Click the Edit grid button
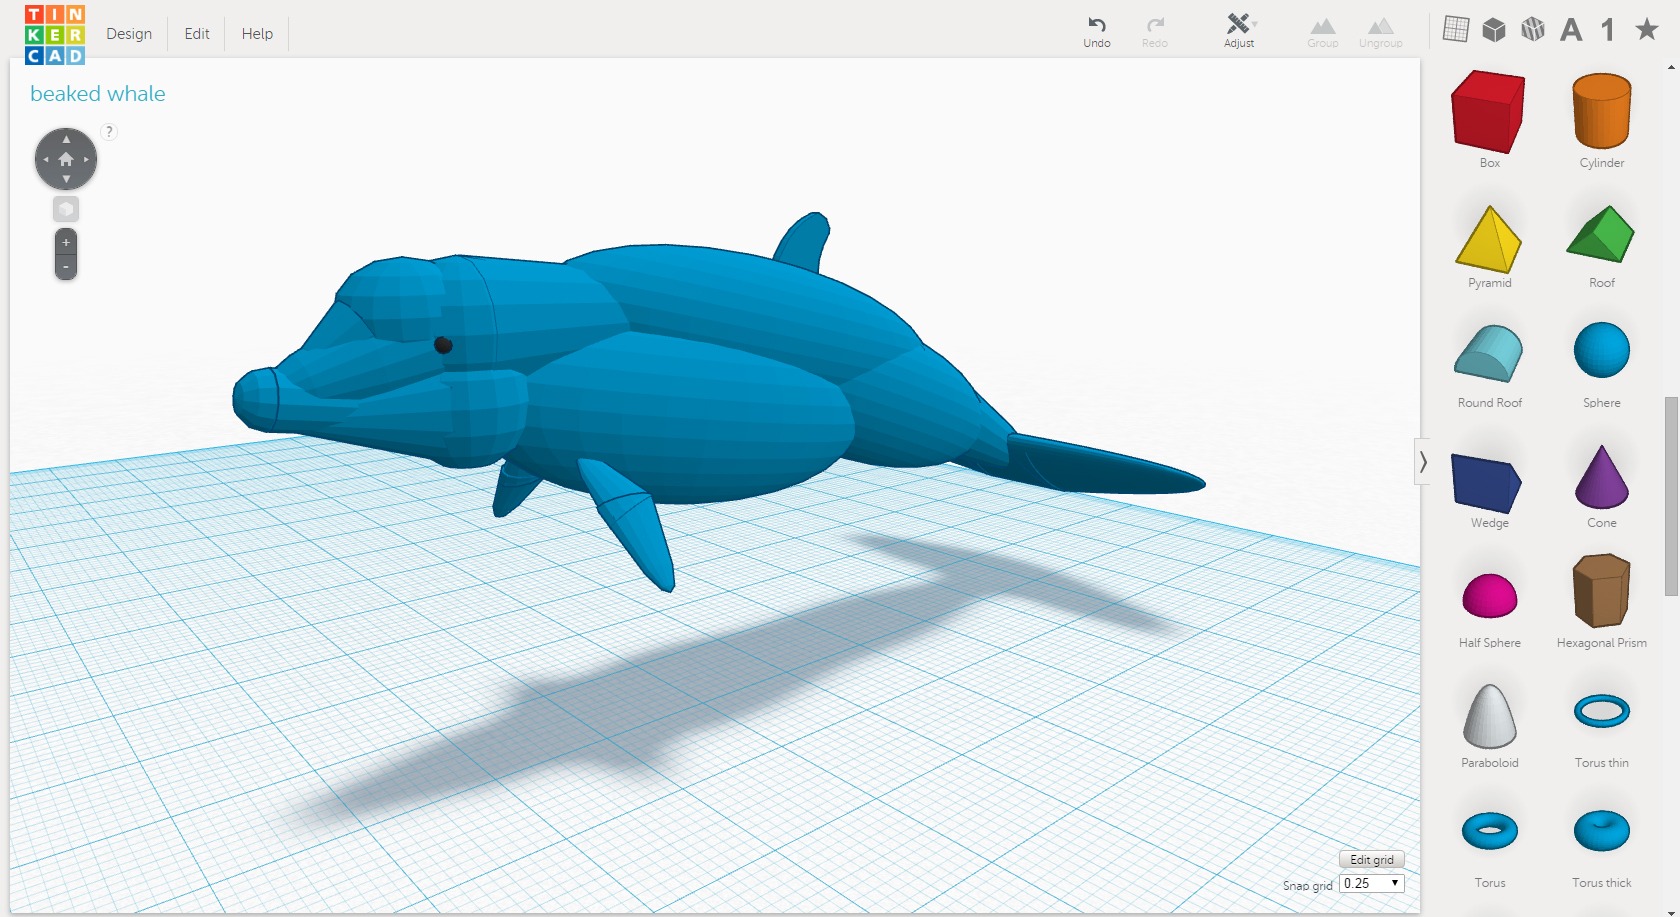The image size is (1680, 917). tap(1372, 859)
